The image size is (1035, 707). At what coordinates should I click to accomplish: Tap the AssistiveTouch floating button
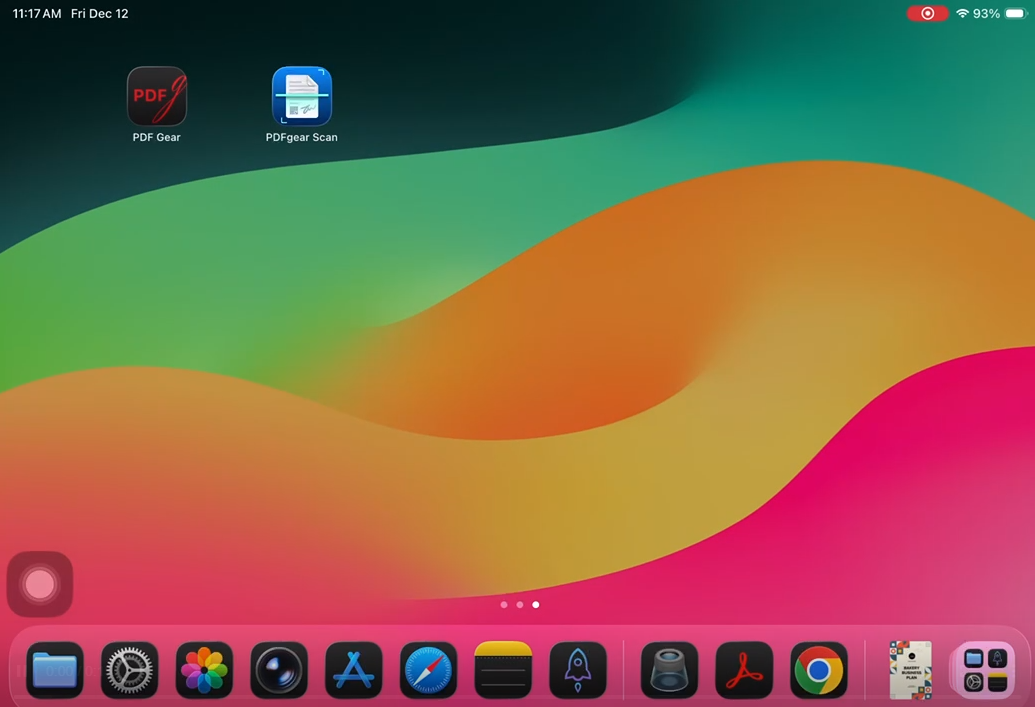click(x=40, y=584)
